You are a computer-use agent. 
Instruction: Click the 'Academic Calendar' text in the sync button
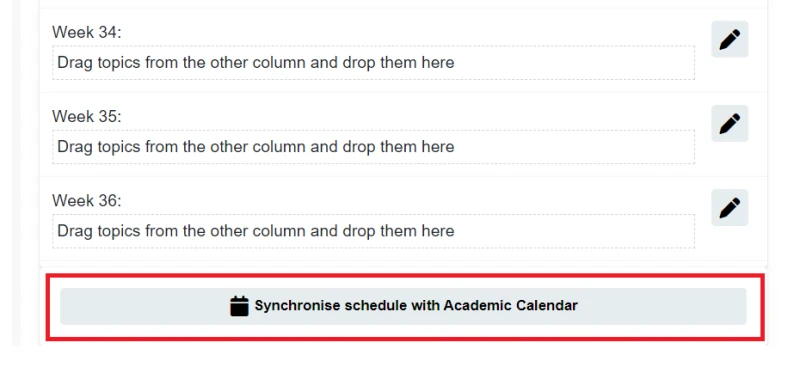(x=510, y=306)
